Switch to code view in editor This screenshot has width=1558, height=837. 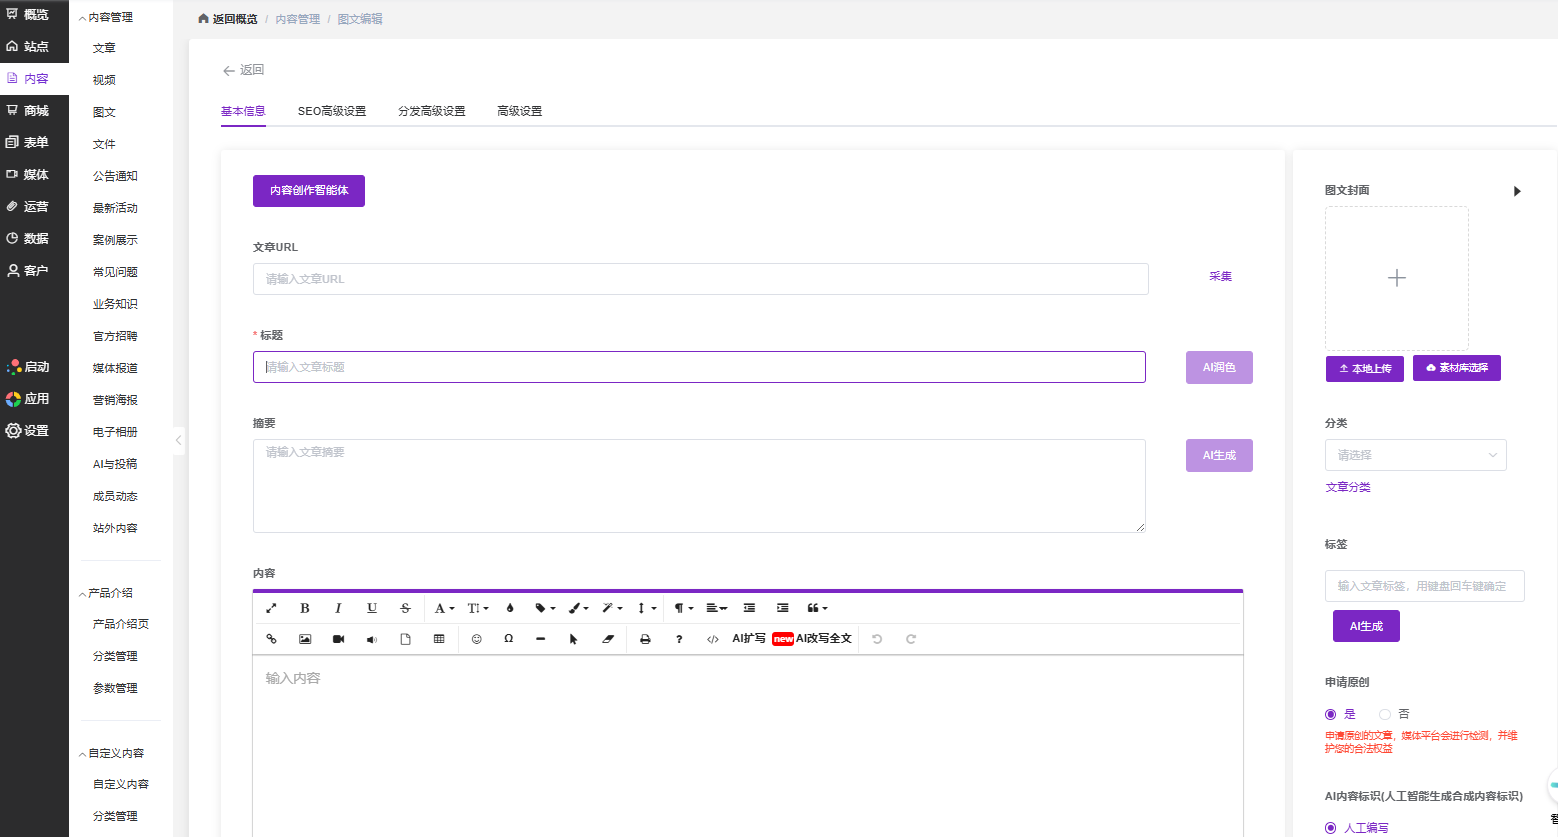click(x=713, y=639)
